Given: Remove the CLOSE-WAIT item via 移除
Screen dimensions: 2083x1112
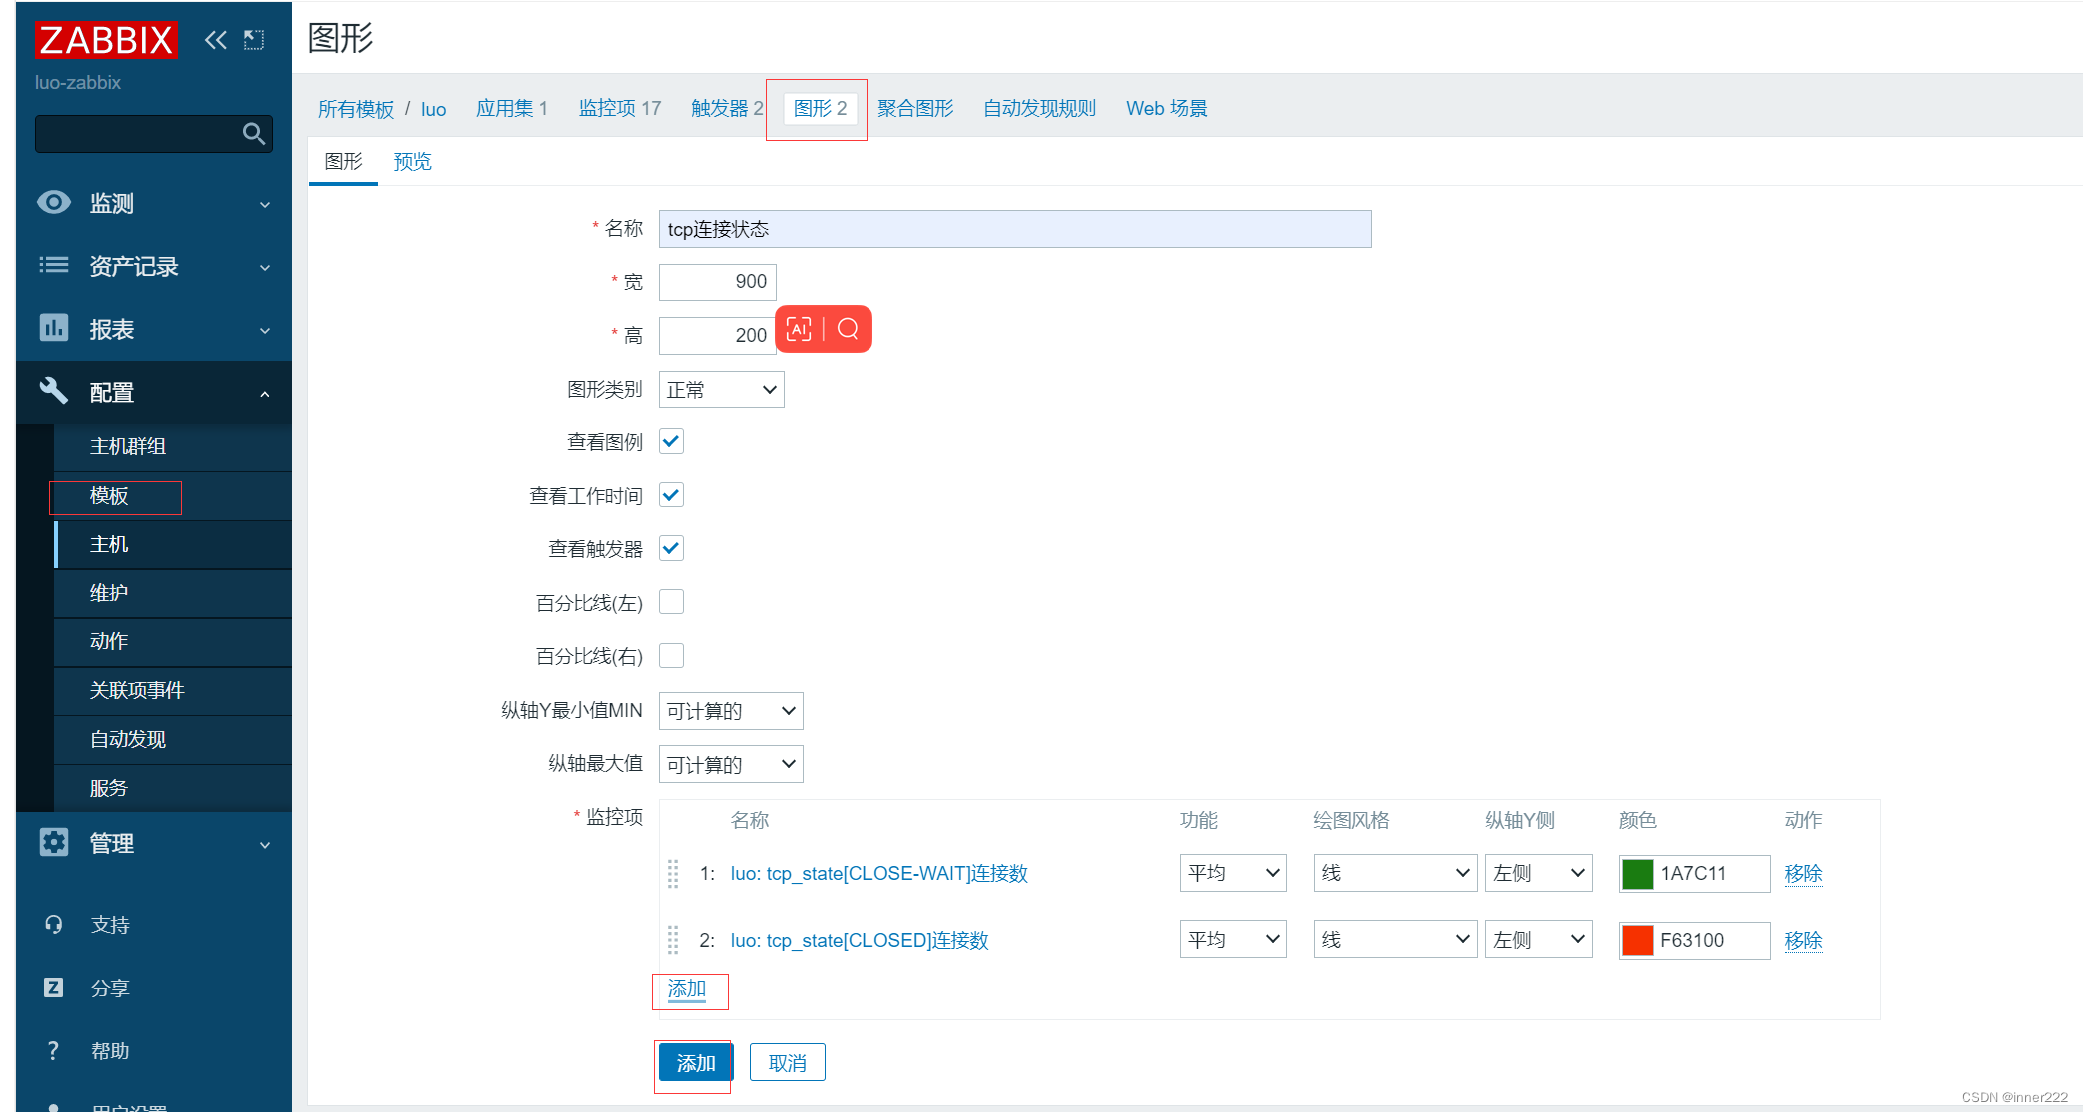Looking at the screenshot, I should (x=1803, y=873).
